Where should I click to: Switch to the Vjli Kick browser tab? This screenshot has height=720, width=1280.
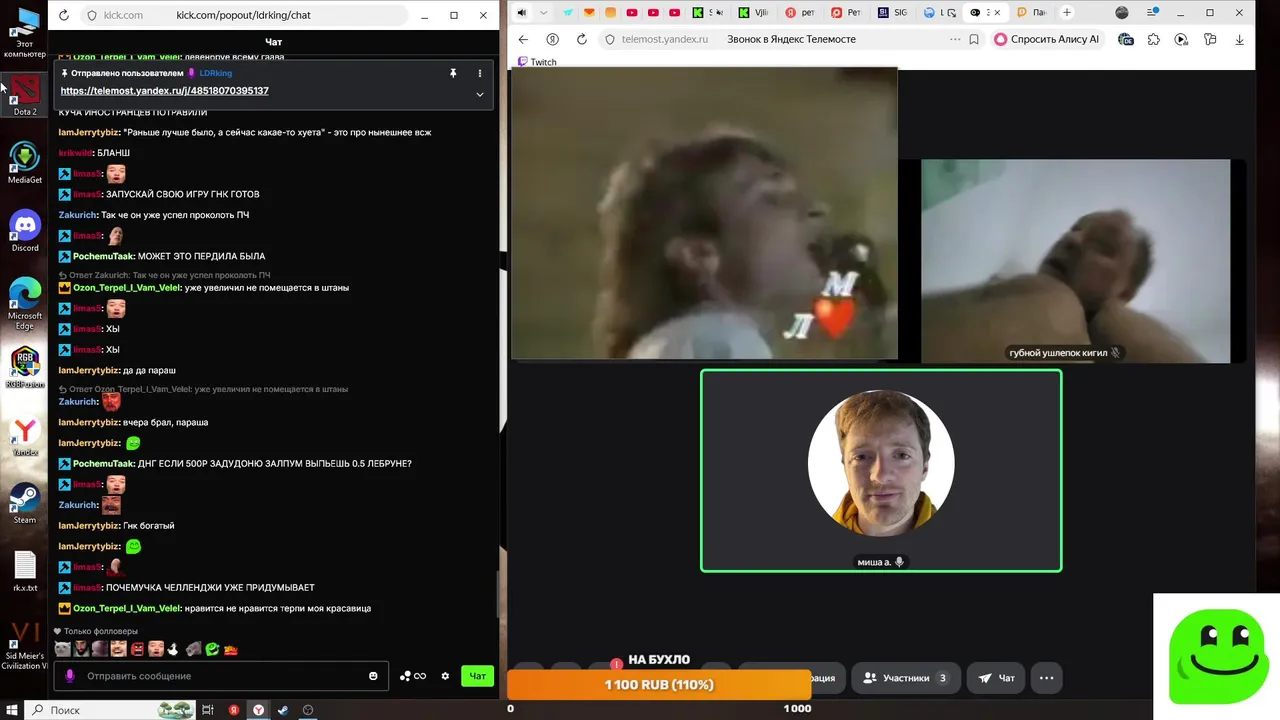(753, 13)
